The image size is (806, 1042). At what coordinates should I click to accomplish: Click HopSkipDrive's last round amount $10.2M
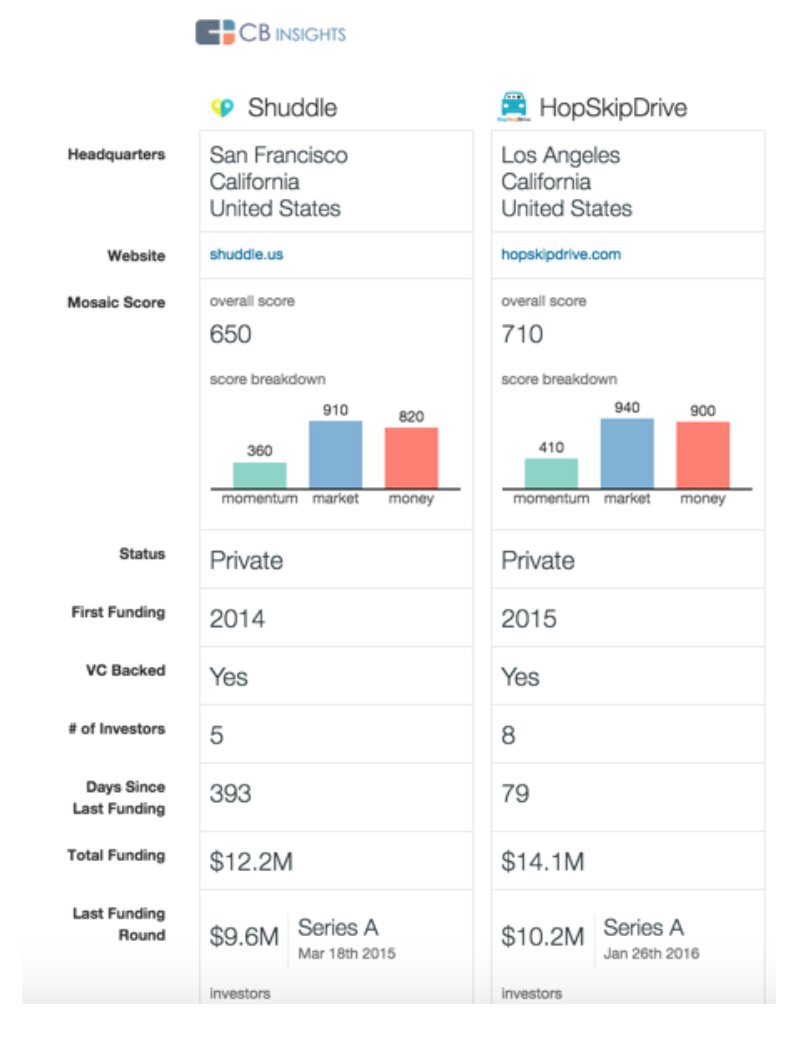coord(543,937)
